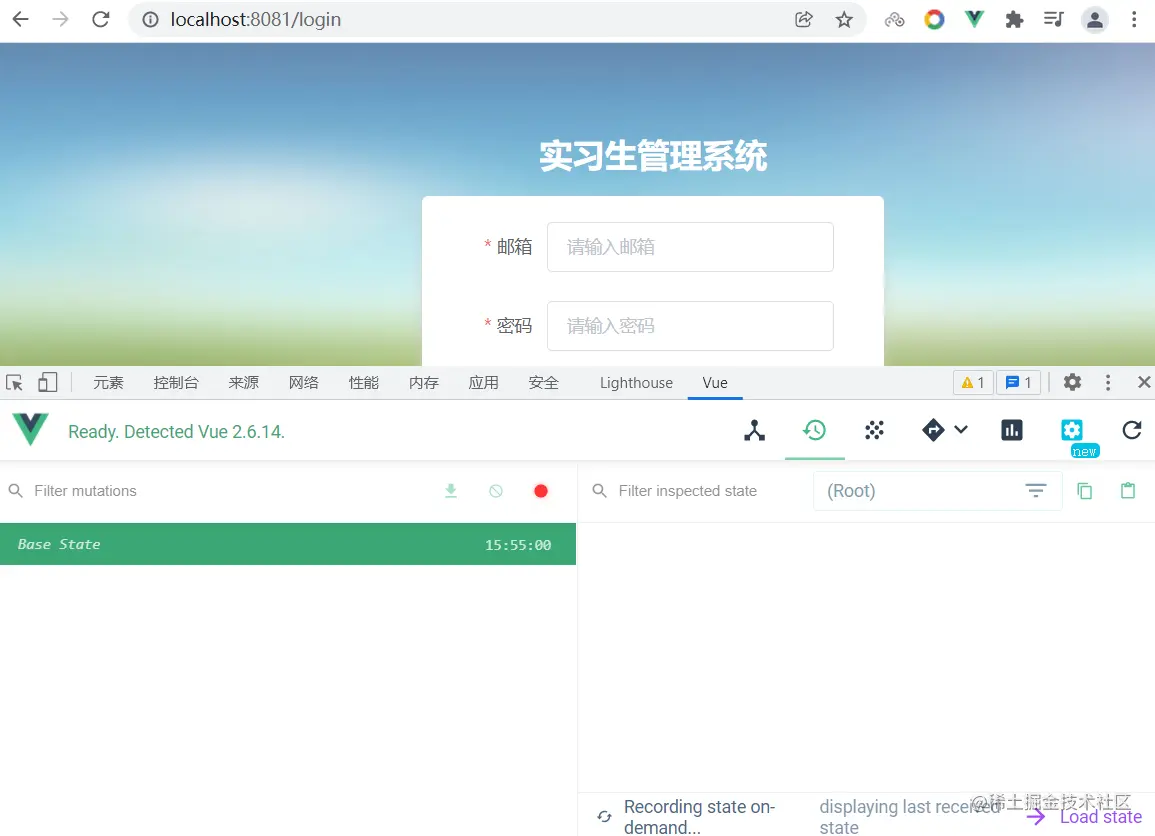This screenshot has height=836, width=1155.
Task: Switch to the Lighthouse tab
Action: pos(635,382)
